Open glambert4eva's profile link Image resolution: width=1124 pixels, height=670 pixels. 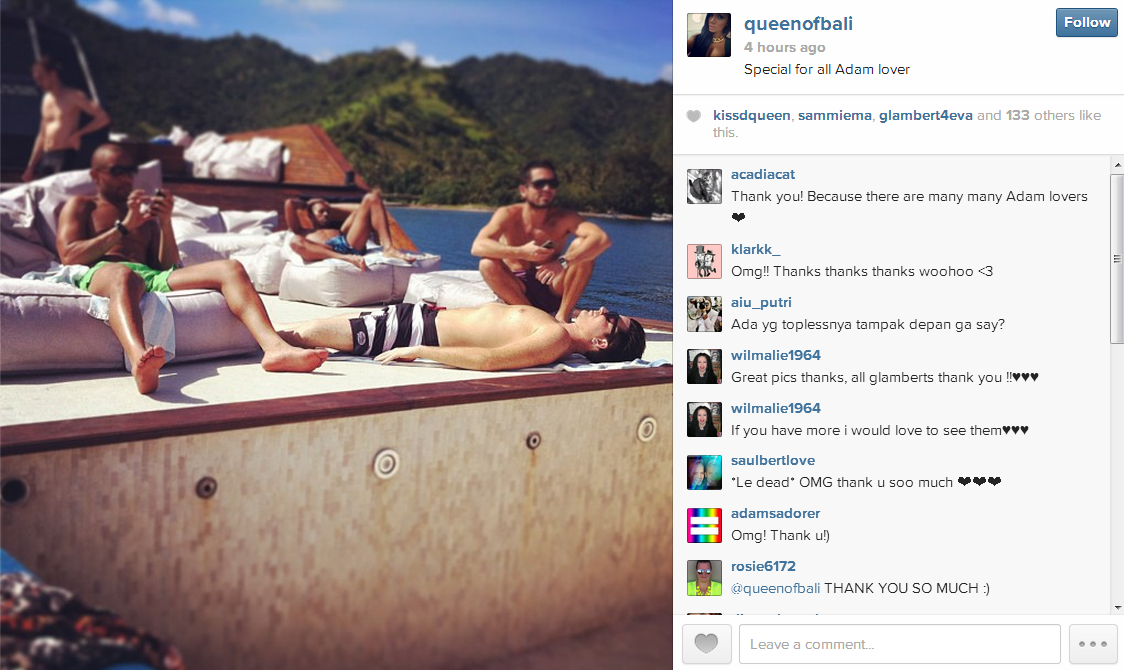(925, 115)
